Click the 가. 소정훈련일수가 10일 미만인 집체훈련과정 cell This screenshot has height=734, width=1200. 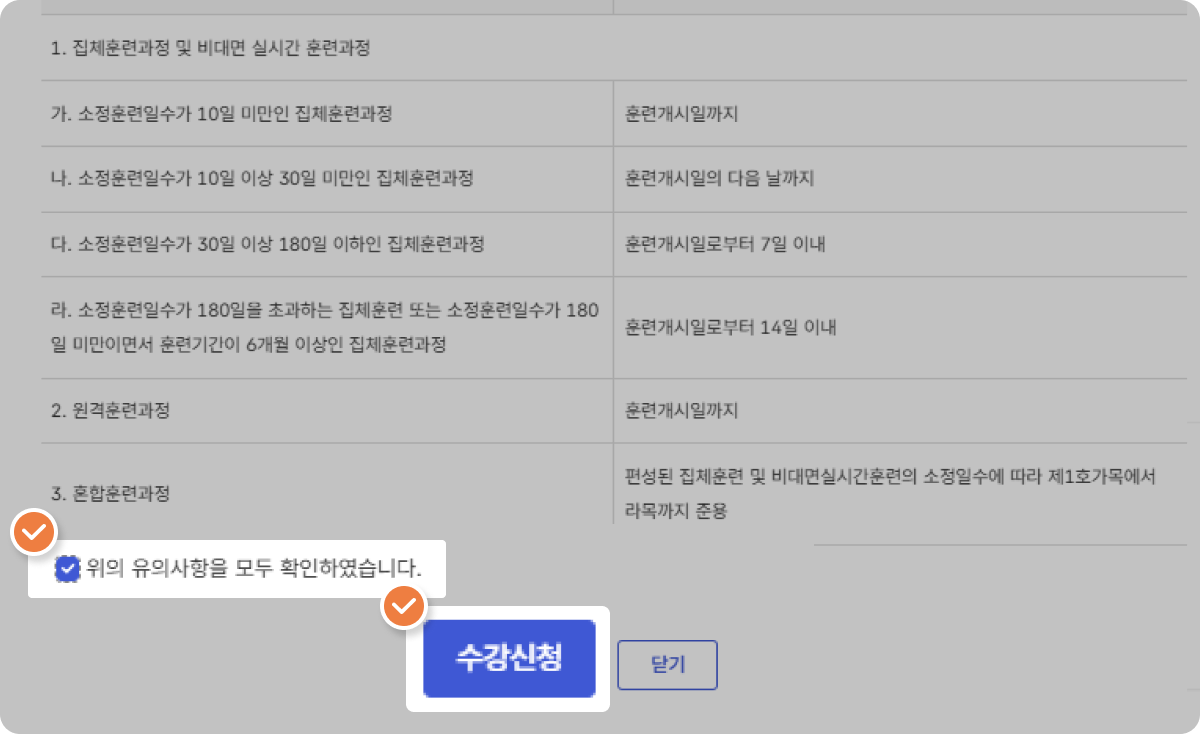(x=221, y=114)
